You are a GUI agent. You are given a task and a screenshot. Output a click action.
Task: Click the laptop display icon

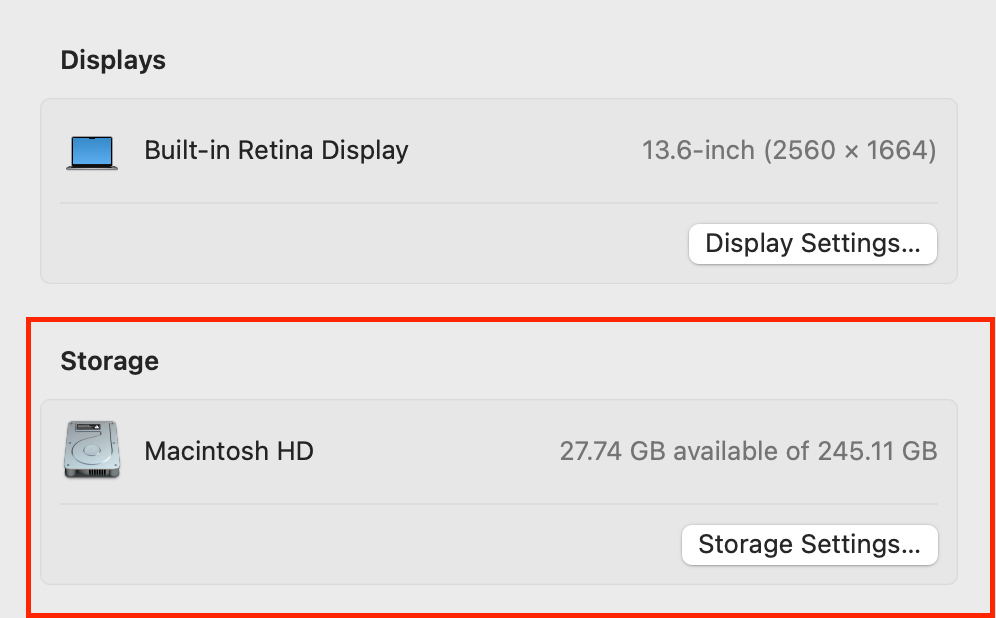point(92,152)
